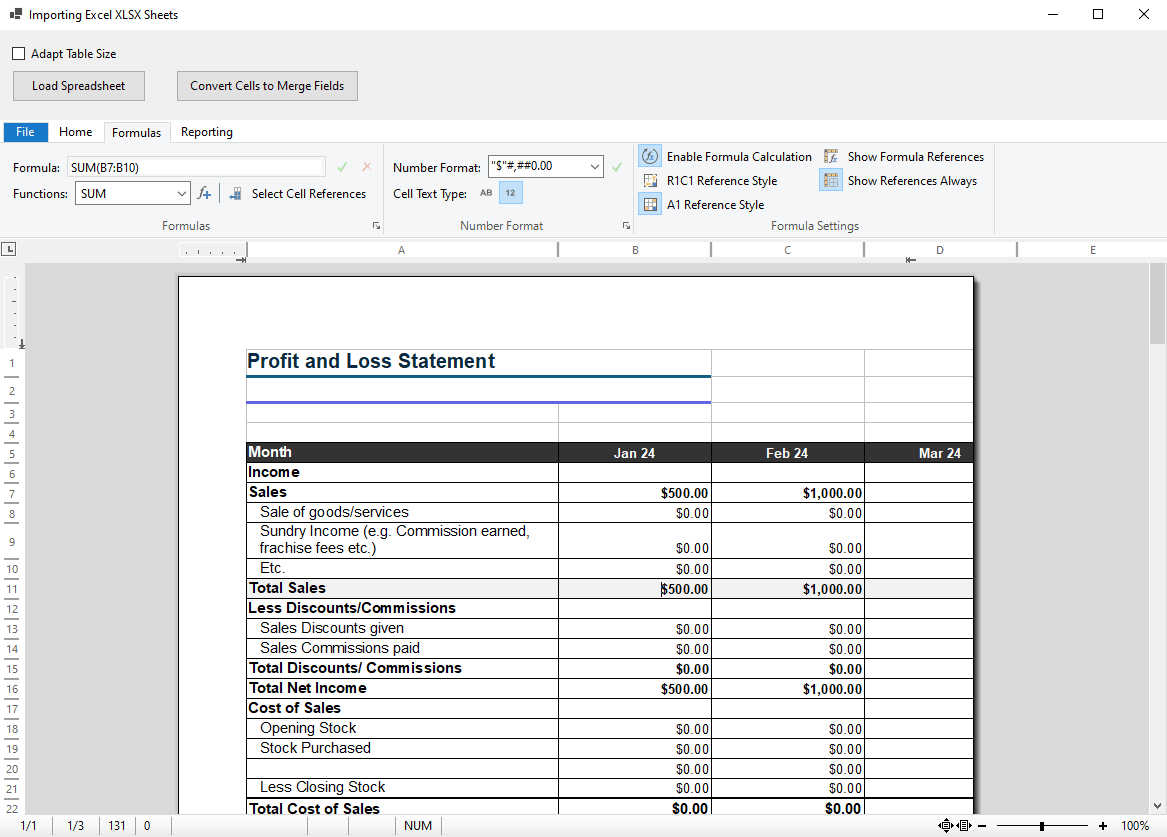Click the Profit and Loss Statement title
The width and height of the screenshot is (1167, 837).
(371, 361)
